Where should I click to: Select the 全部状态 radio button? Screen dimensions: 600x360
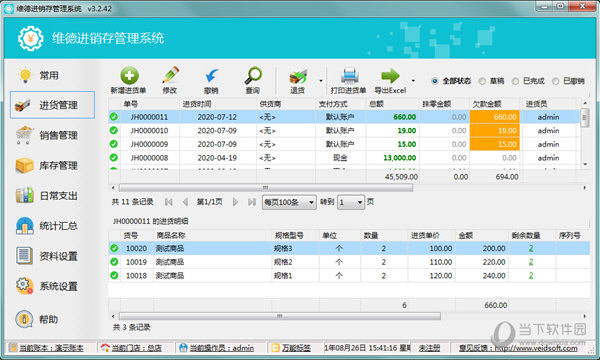click(x=435, y=81)
